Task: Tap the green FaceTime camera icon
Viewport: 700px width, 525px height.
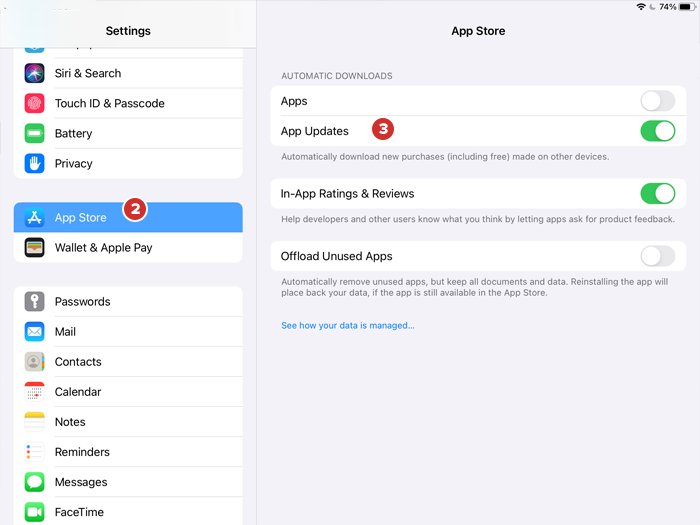Action: click(x=35, y=512)
